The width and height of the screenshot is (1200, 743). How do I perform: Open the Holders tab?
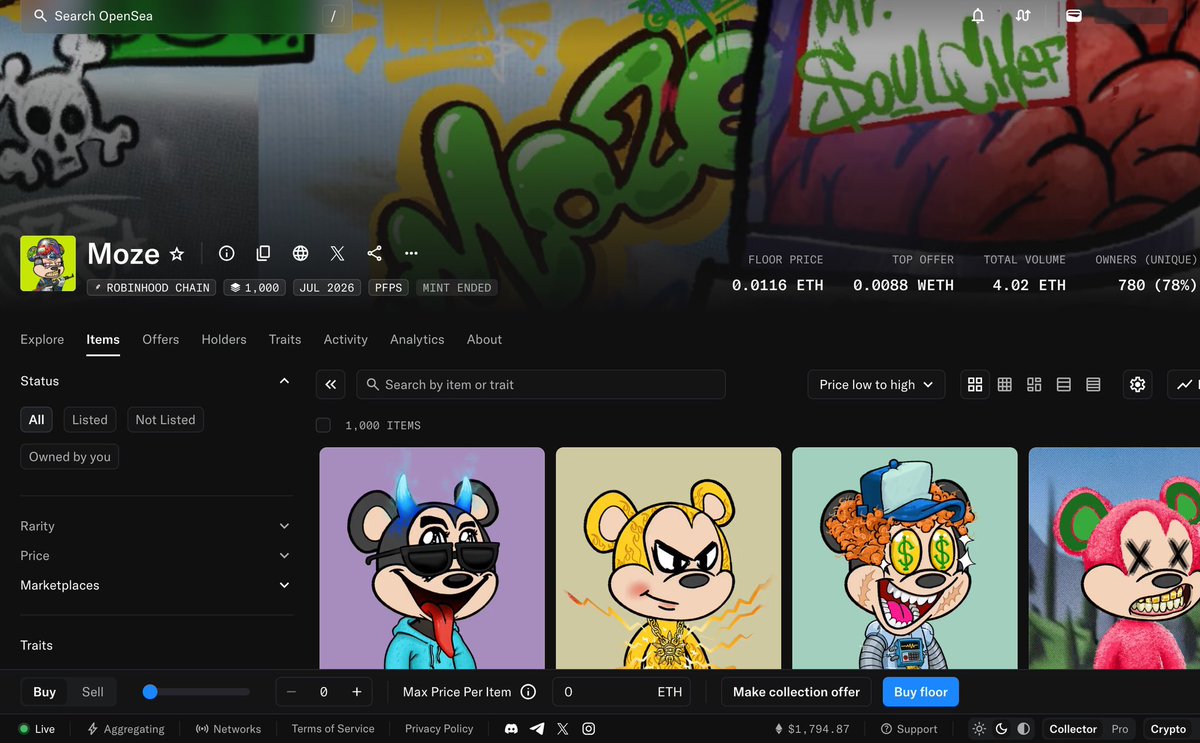224,339
